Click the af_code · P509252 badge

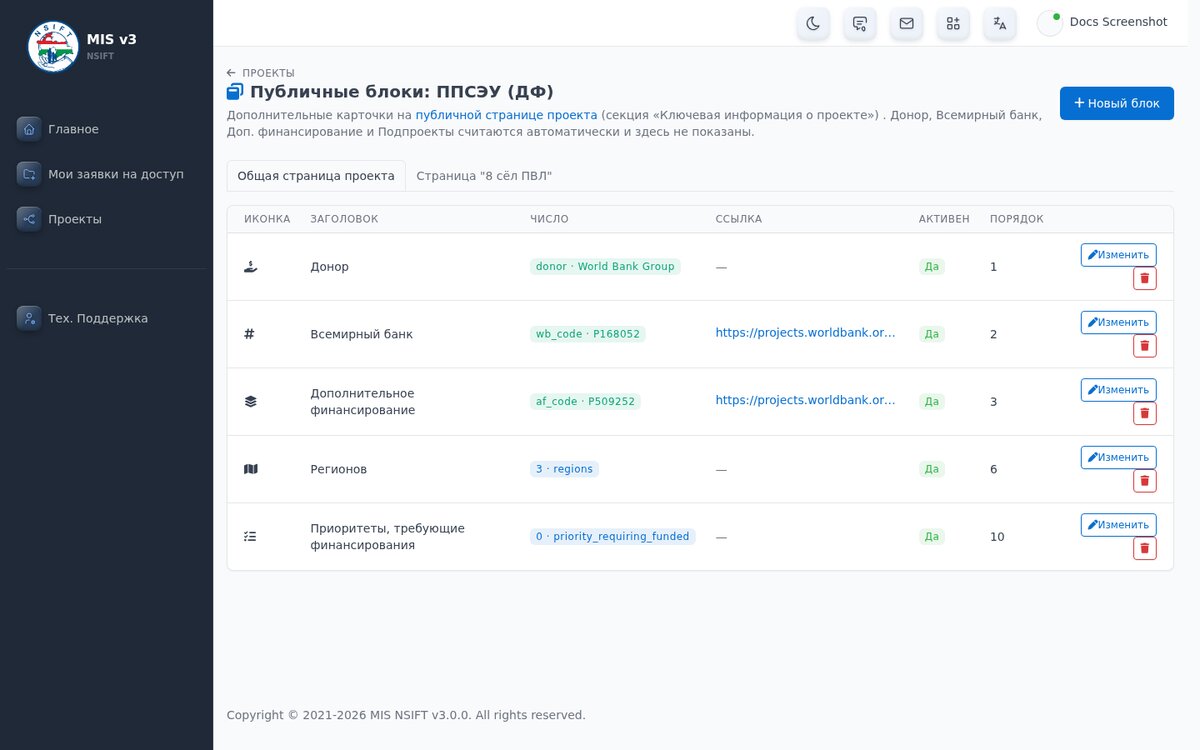[x=585, y=402]
